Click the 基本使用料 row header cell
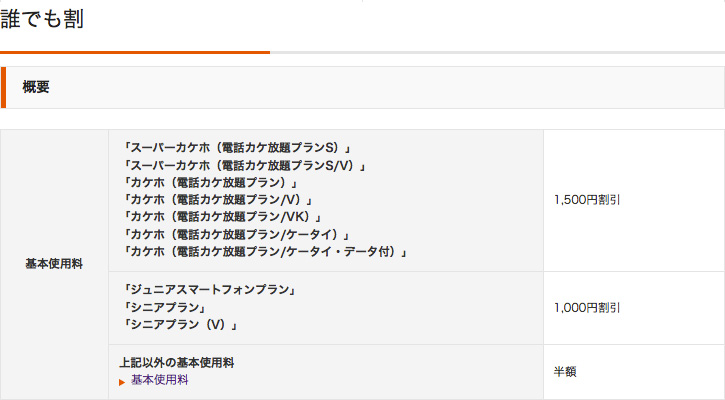Image resolution: width=725 pixels, height=400 pixels. tap(54, 264)
